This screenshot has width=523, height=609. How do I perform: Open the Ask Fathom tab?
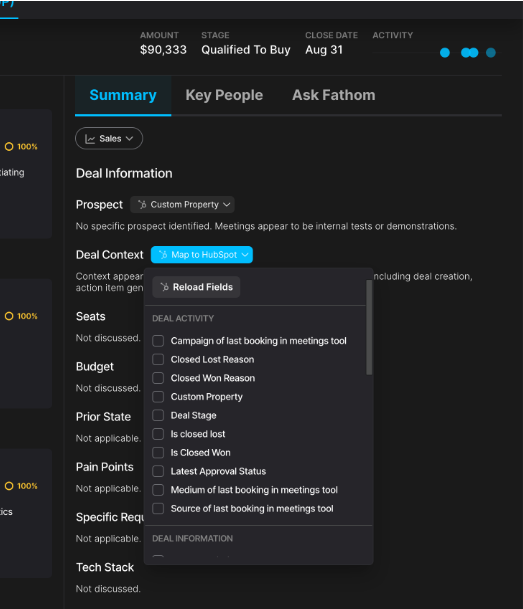(334, 95)
